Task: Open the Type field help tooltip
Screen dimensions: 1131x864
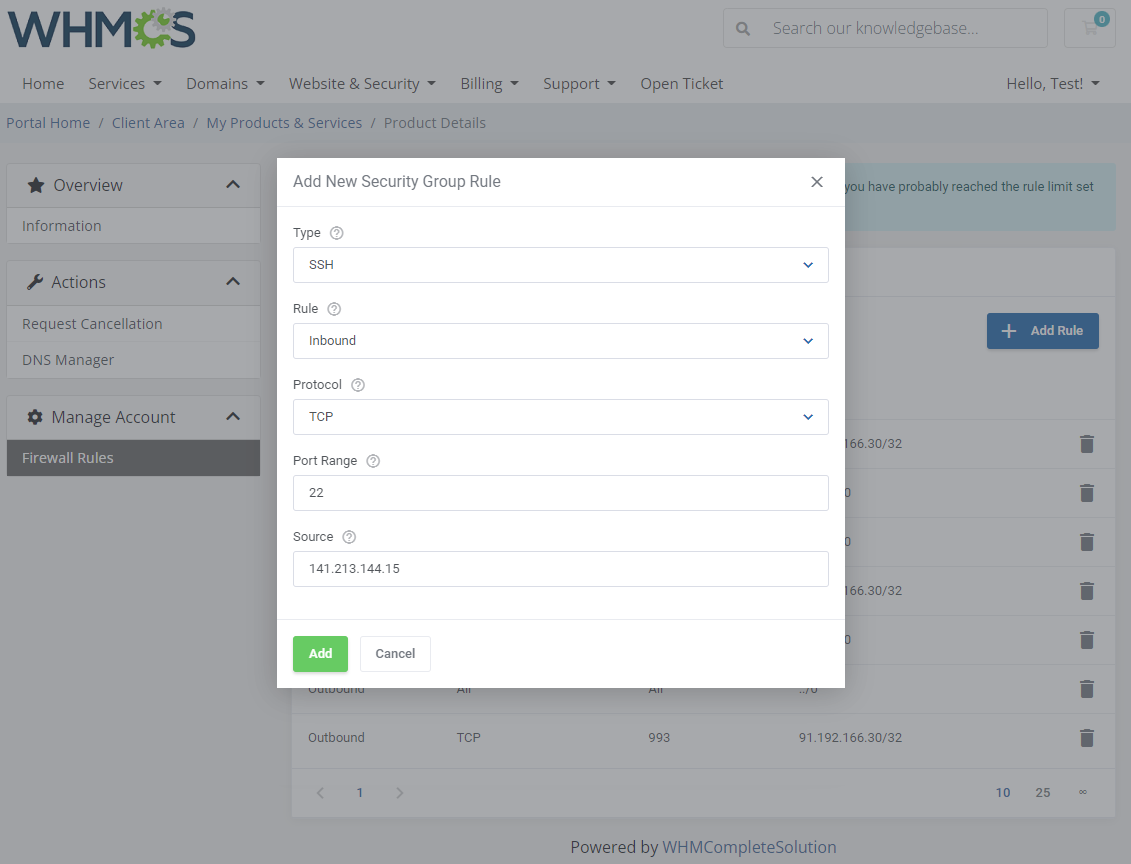Action: coord(336,232)
